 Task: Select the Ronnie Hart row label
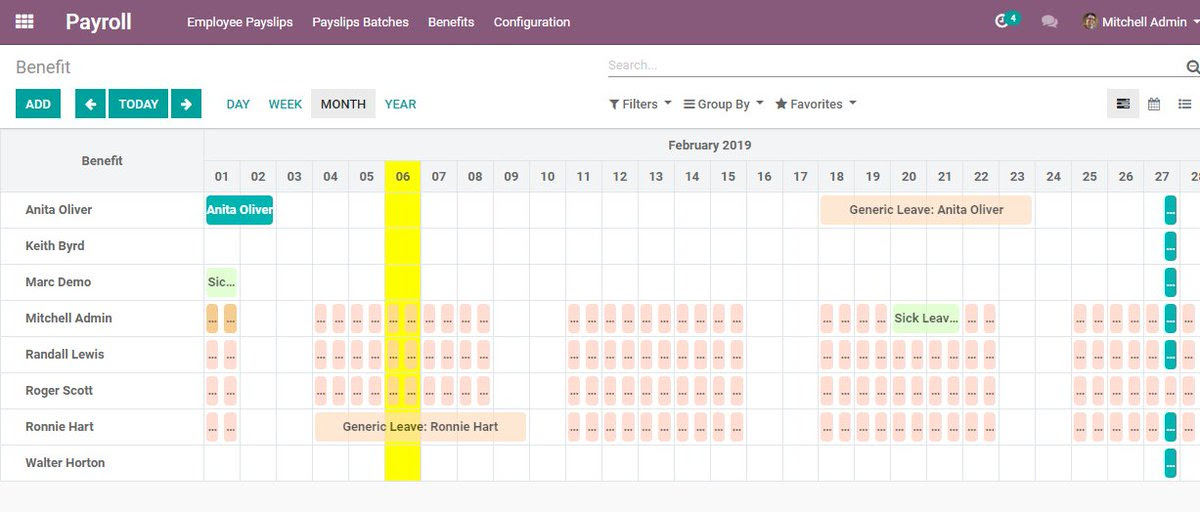(x=60, y=426)
